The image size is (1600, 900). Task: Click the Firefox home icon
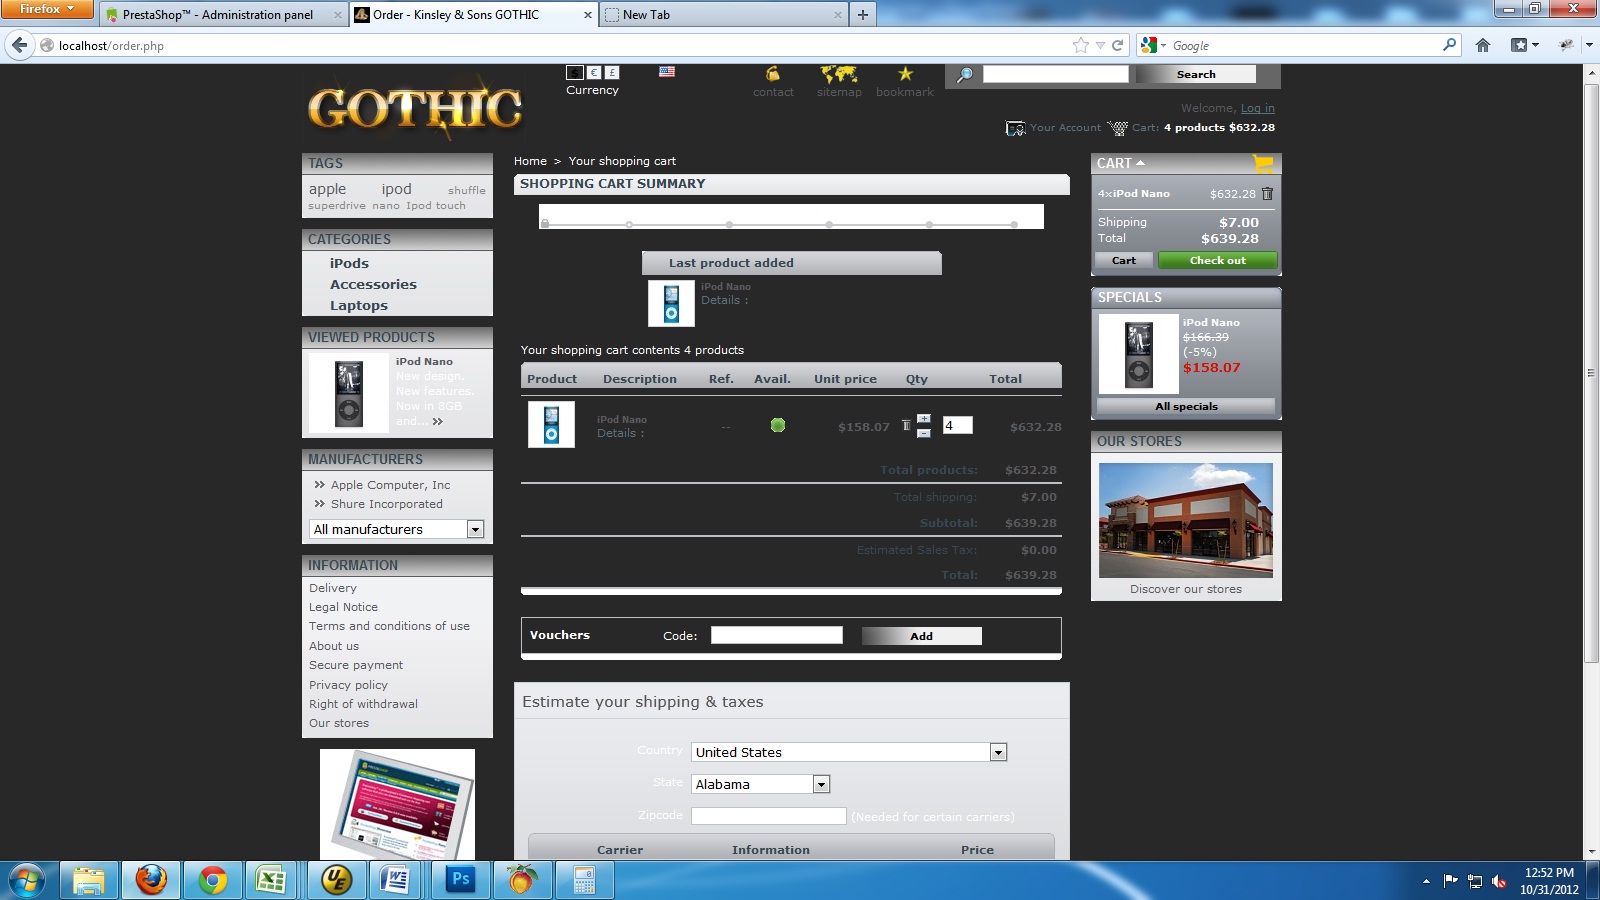(1483, 45)
